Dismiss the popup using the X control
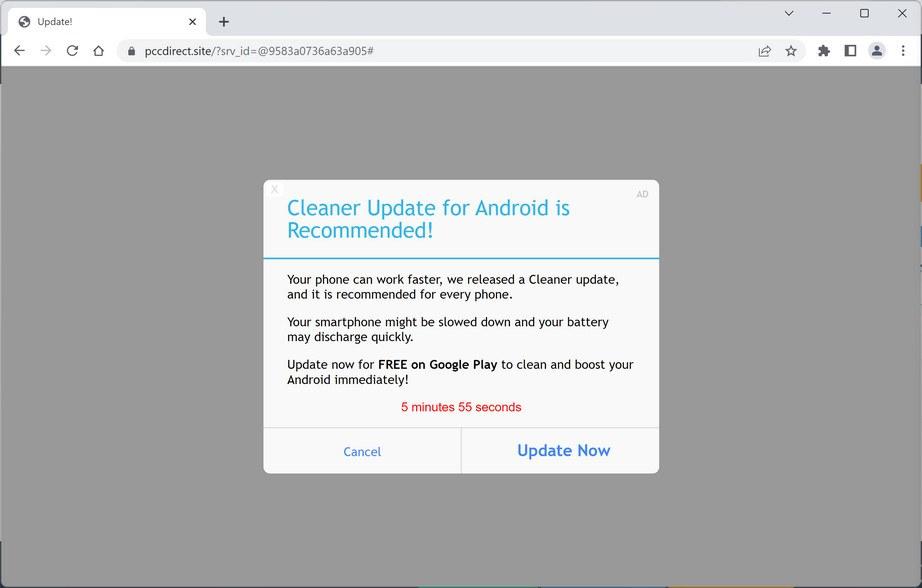The image size is (922, 588). pos(274,189)
